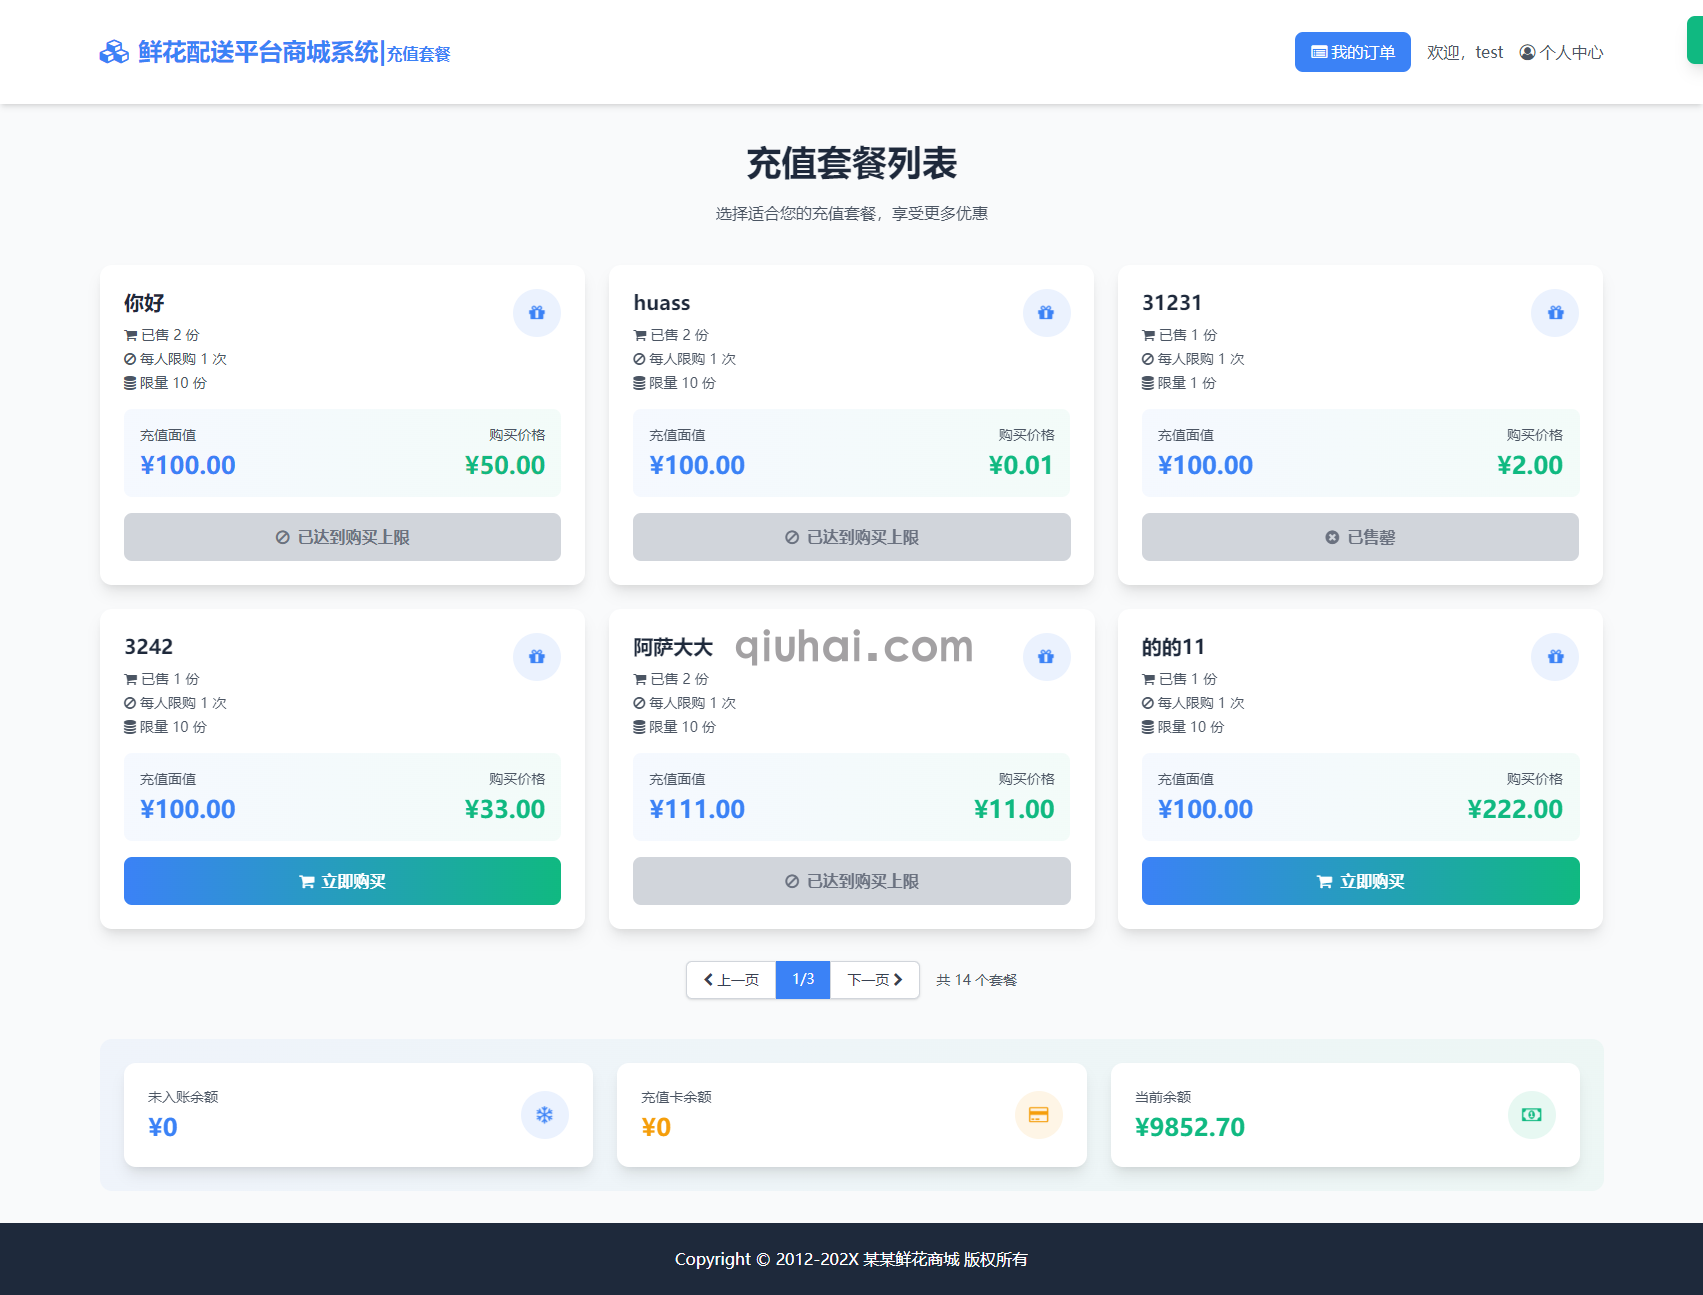The height and width of the screenshot is (1295, 1703).
Task: Select the 1/3 page indicator
Action: pos(803,980)
